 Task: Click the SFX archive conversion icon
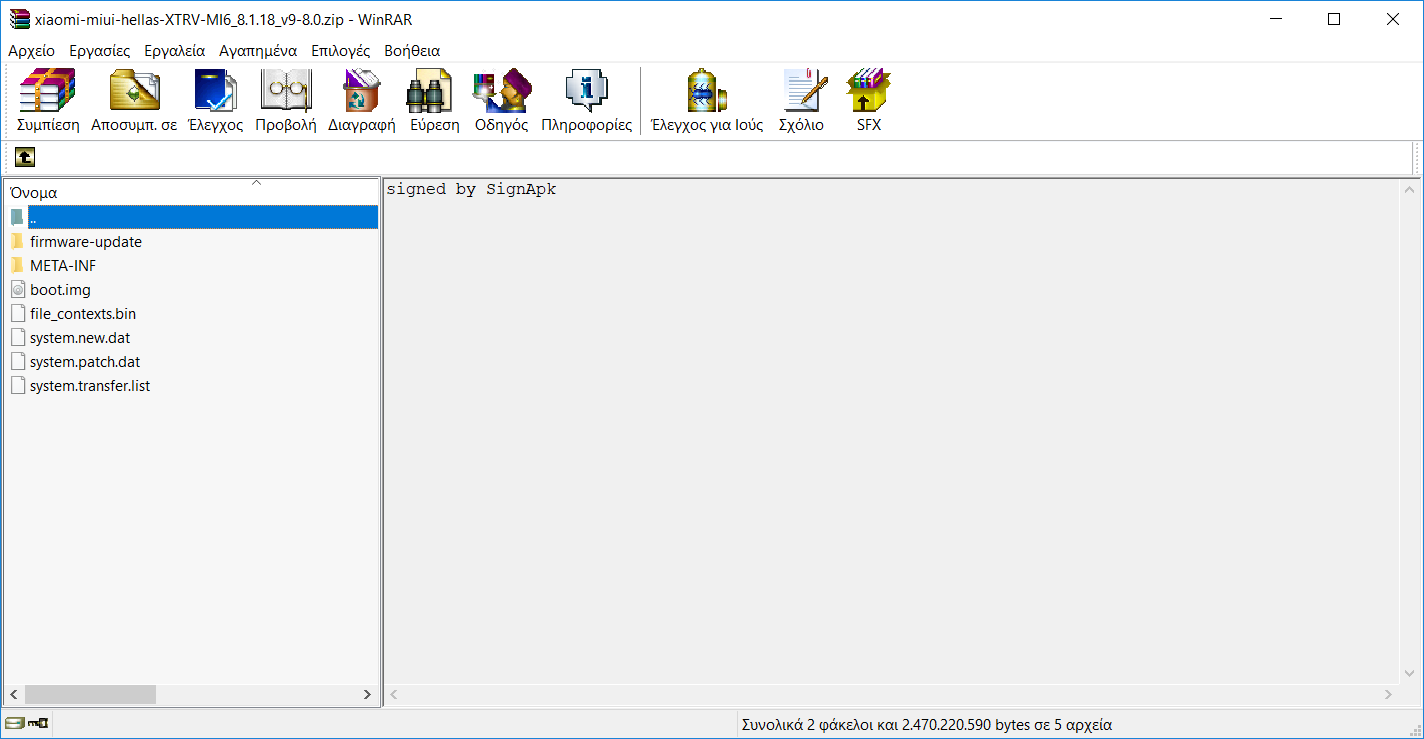point(868,91)
